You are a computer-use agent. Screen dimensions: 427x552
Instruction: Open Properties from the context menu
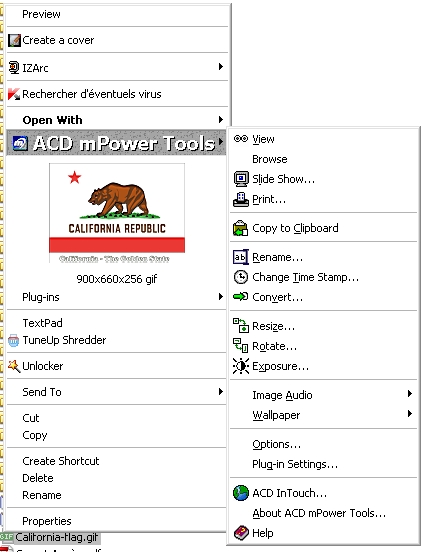pos(117,521)
